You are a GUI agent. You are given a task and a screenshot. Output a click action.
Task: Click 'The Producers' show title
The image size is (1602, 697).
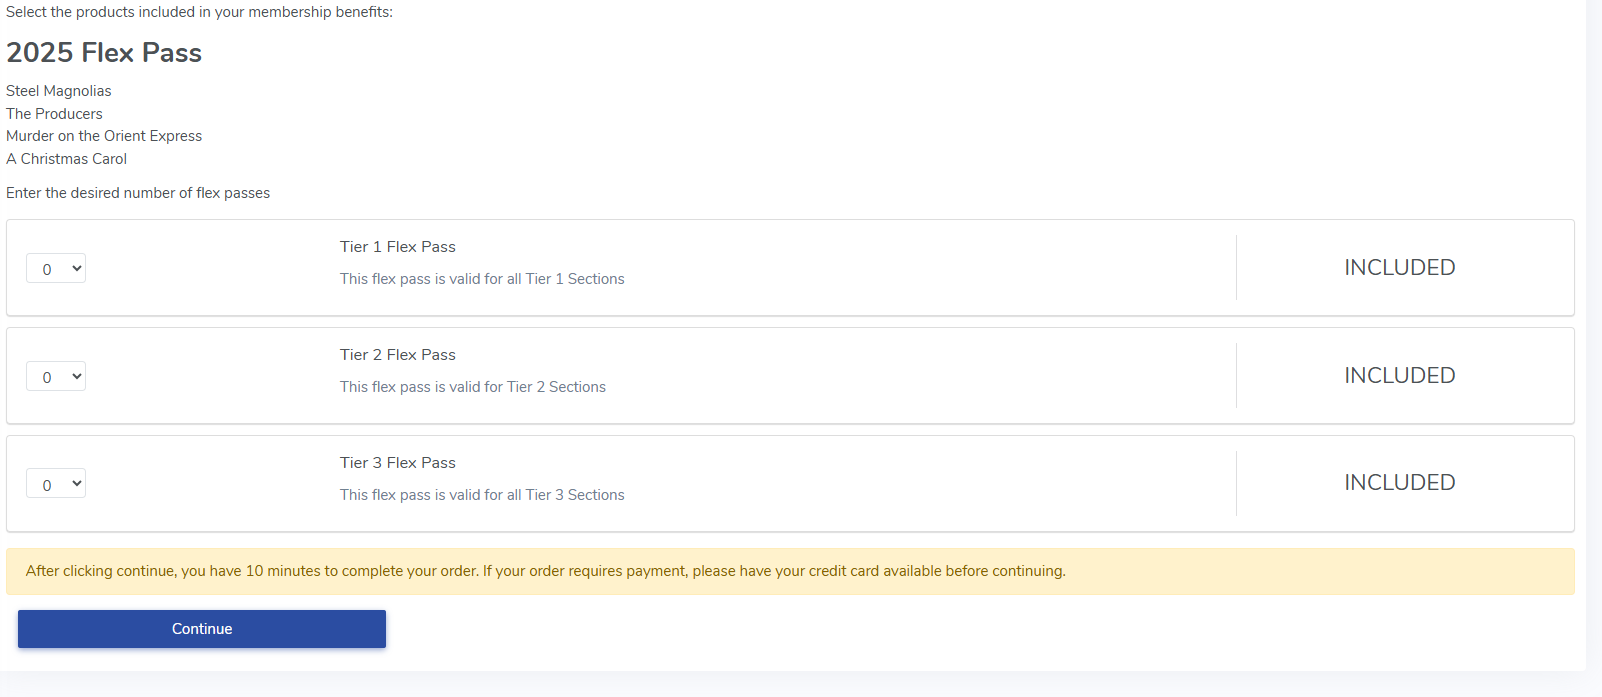click(54, 114)
